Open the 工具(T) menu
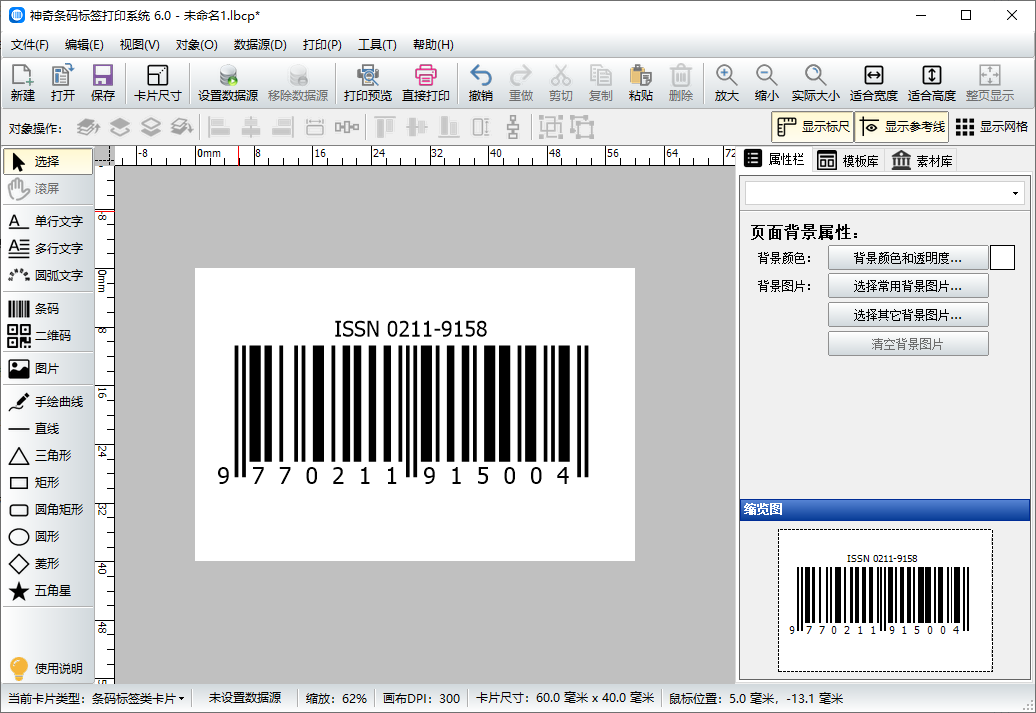1036x713 pixels. coord(377,45)
